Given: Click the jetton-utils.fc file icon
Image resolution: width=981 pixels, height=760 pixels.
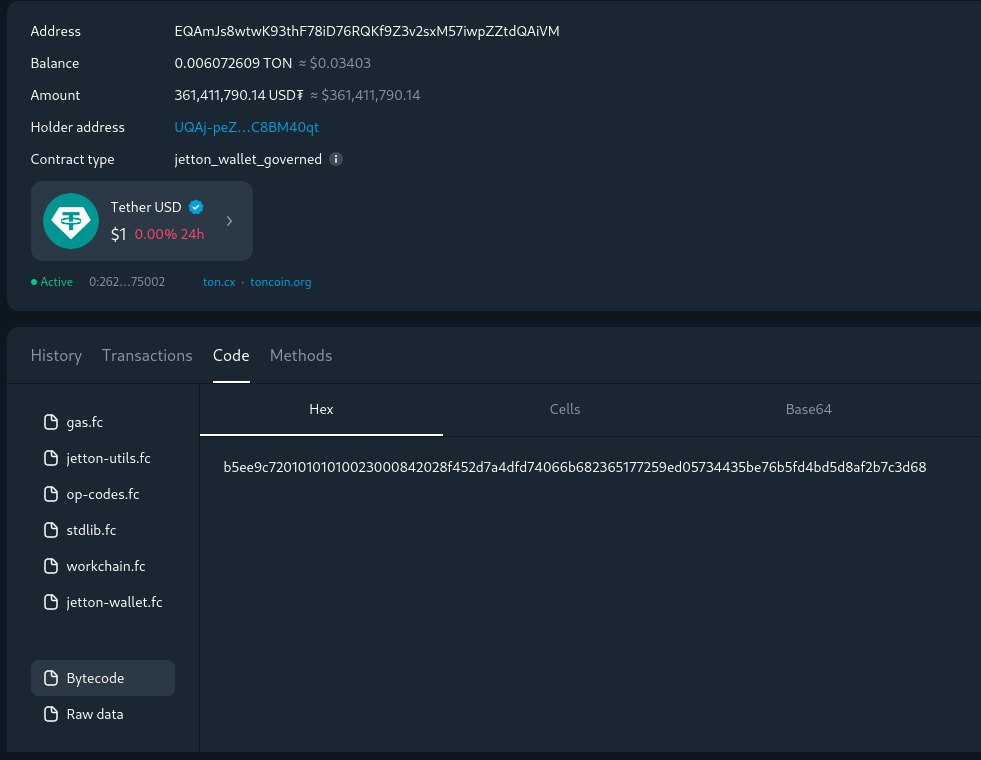Looking at the screenshot, I should click(50, 458).
